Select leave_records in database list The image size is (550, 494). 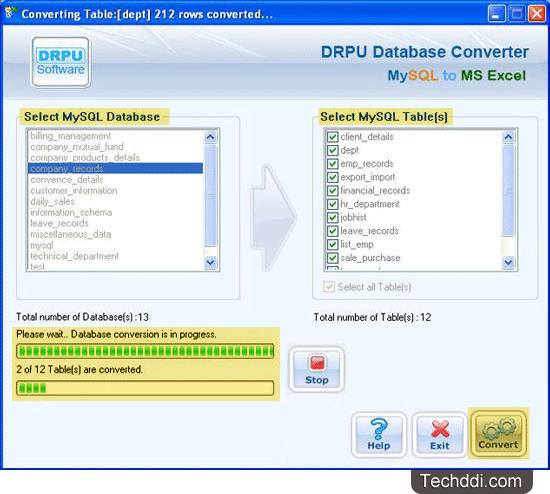click(x=115, y=223)
